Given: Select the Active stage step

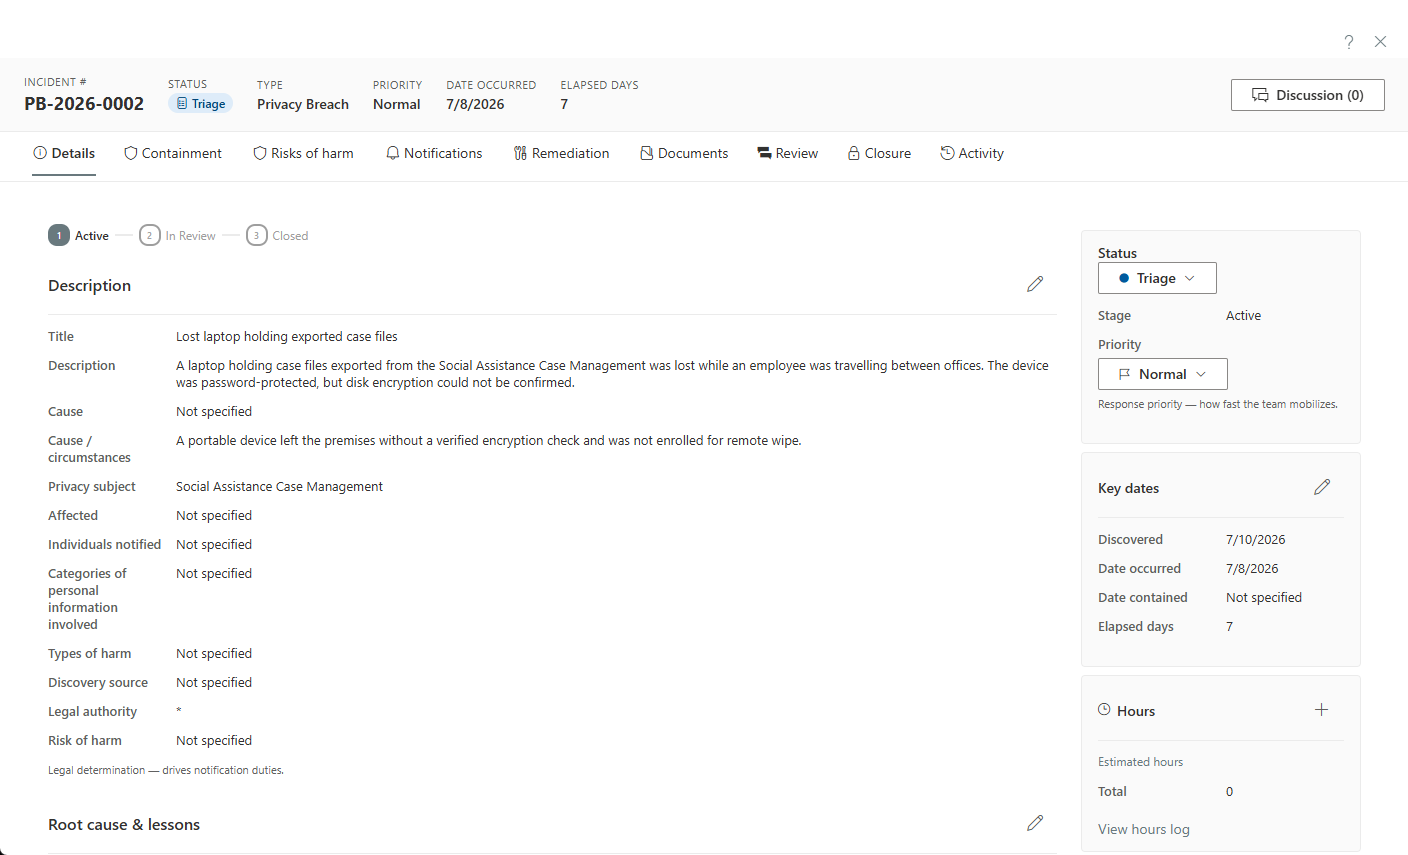Looking at the screenshot, I should coord(79,236).
